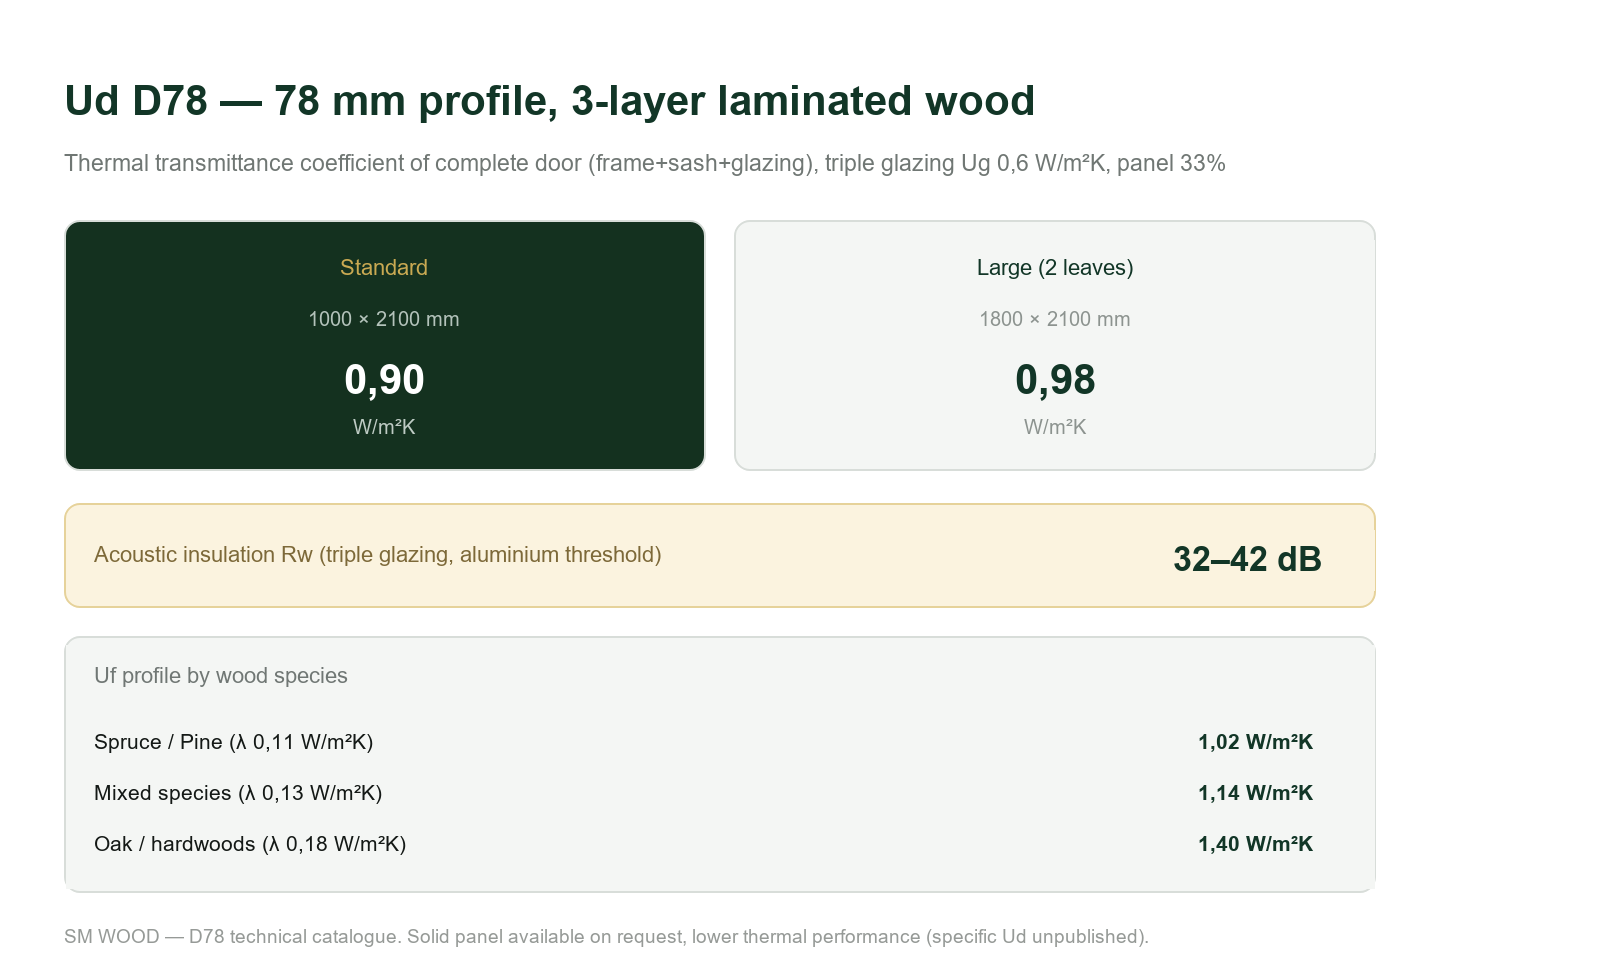Click the Mixed species row label
Image resolution: width=1600 pixels, height=960 pixels.
click(238, 793)
